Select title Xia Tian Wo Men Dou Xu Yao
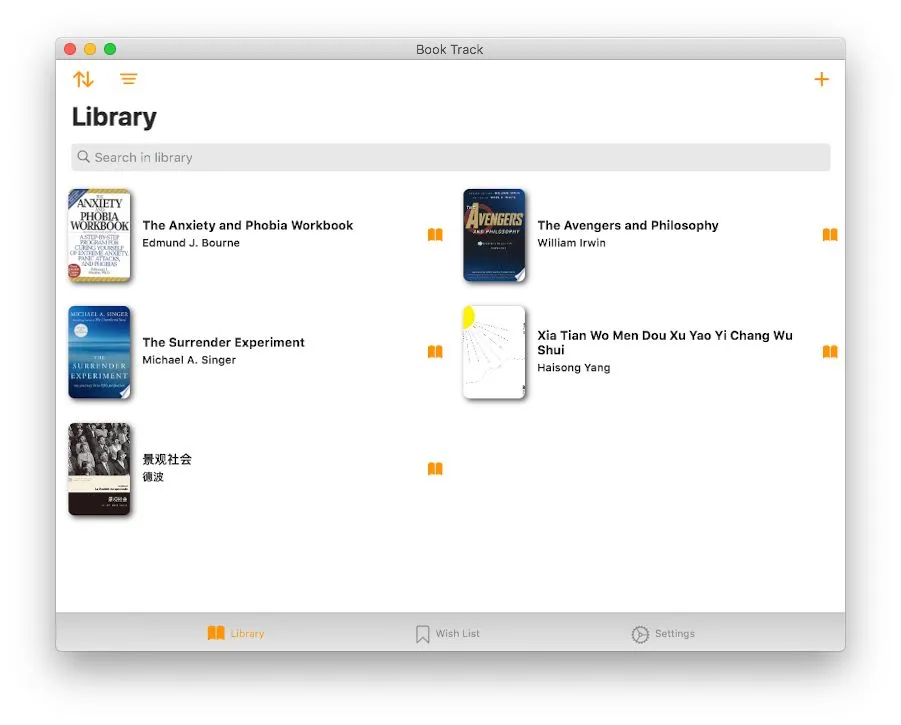Image resolution: width=901 pixels, height=725 pixels. (665, 342)
